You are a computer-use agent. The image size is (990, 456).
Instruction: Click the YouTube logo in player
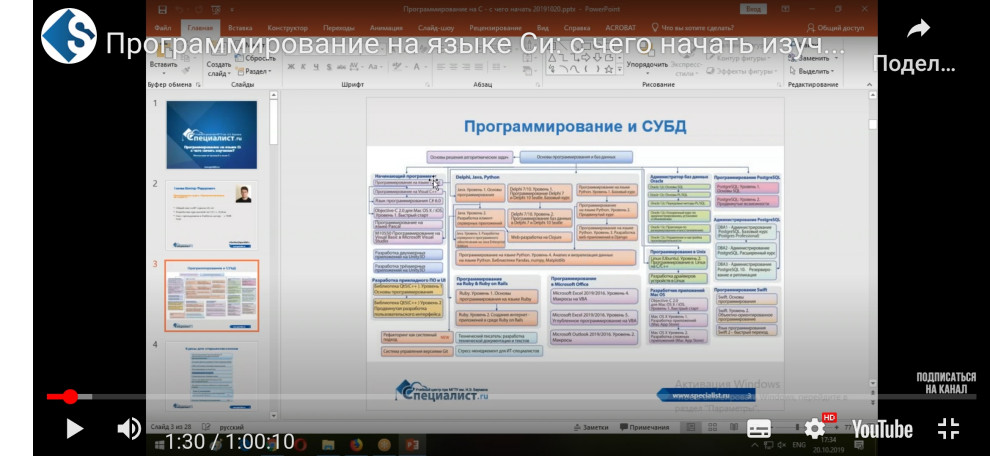882,429
